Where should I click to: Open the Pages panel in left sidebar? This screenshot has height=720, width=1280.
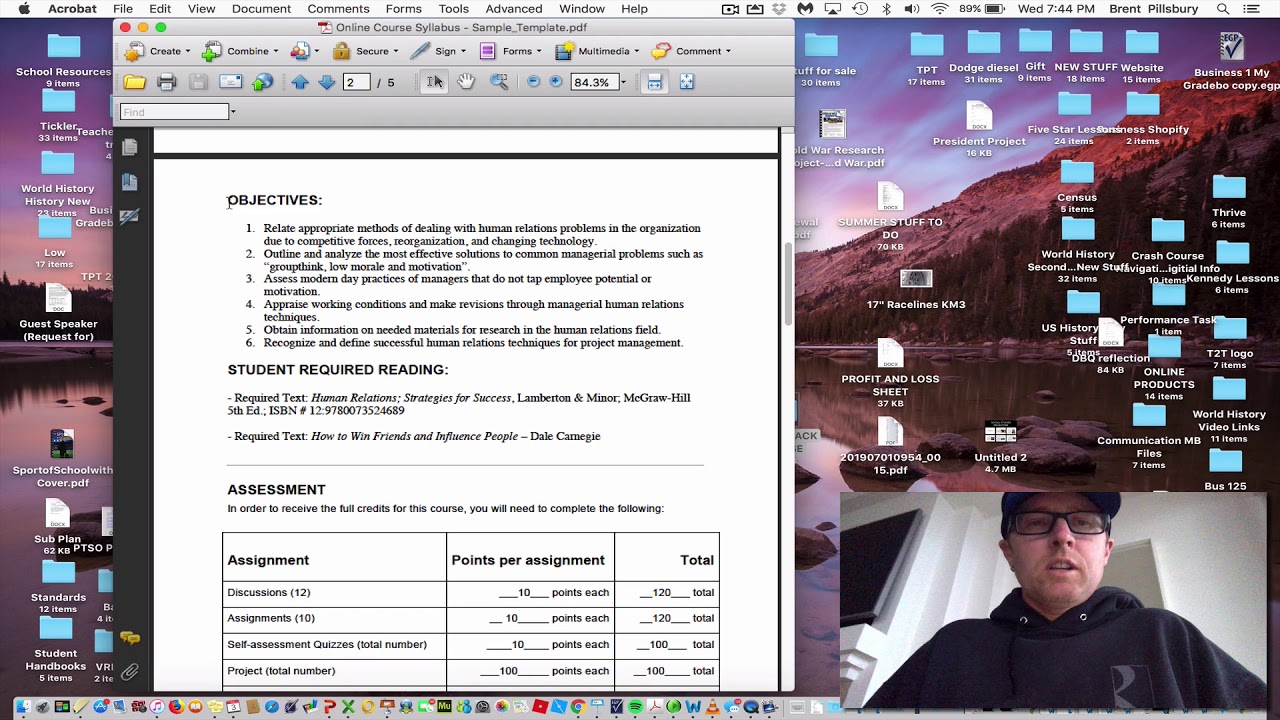point(129,148)
